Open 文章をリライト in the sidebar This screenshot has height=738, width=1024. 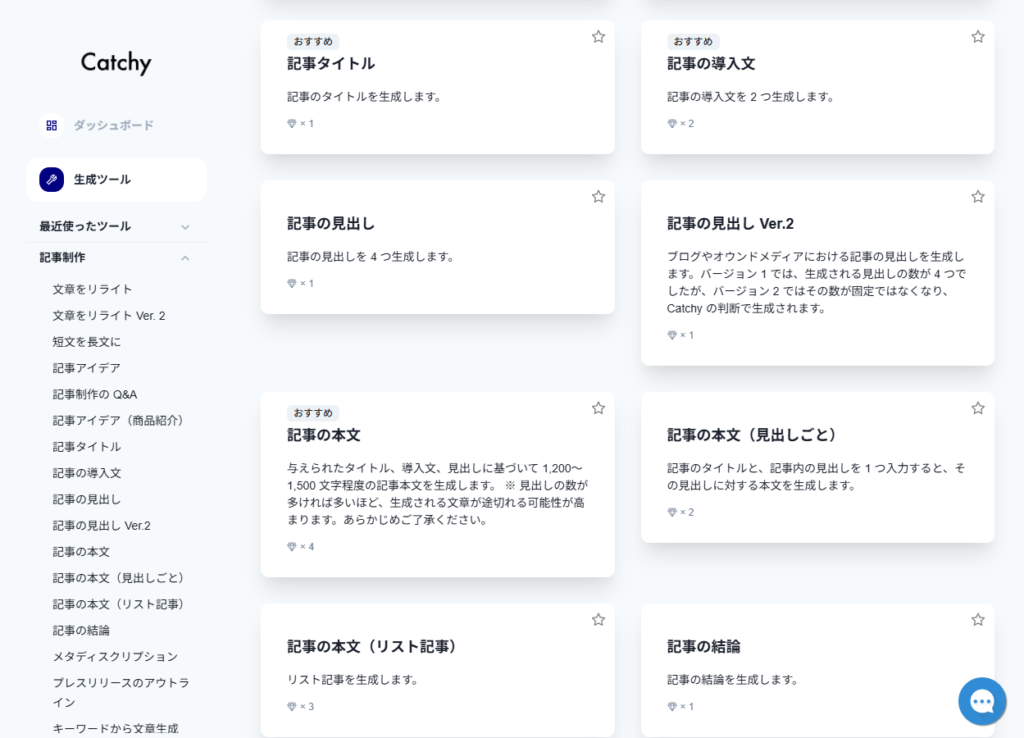point(93,289)
